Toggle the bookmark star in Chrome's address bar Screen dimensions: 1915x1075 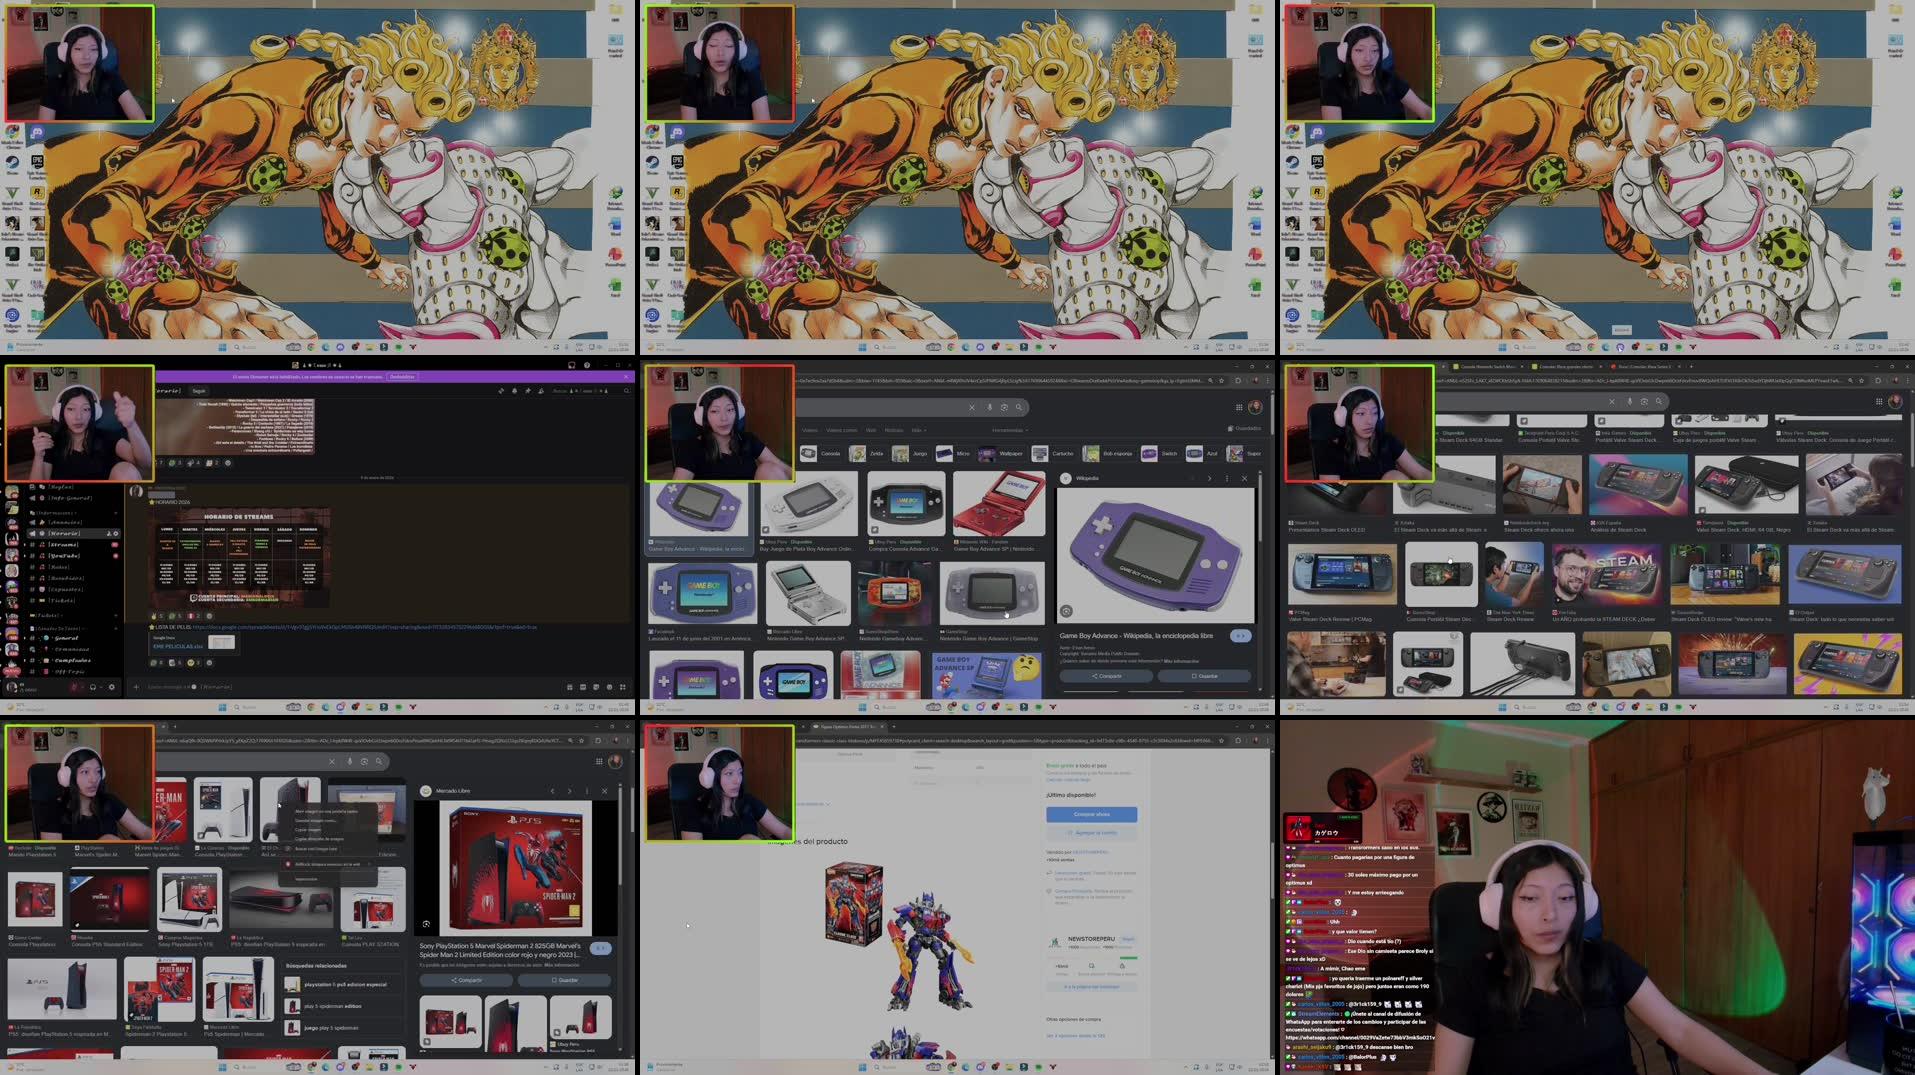tap(1221, 380)
